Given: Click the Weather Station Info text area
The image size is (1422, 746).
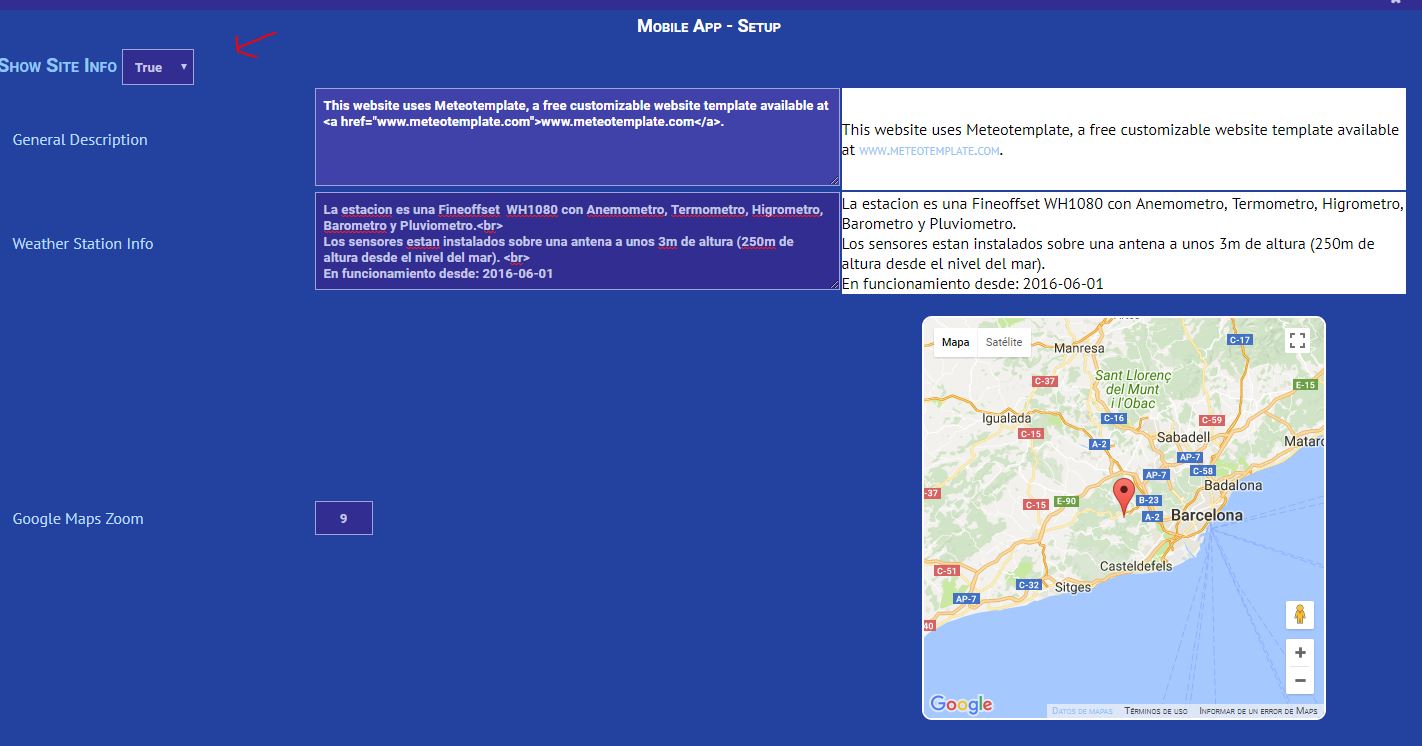Looking at the screenshot, I should (x=577, y=241).
